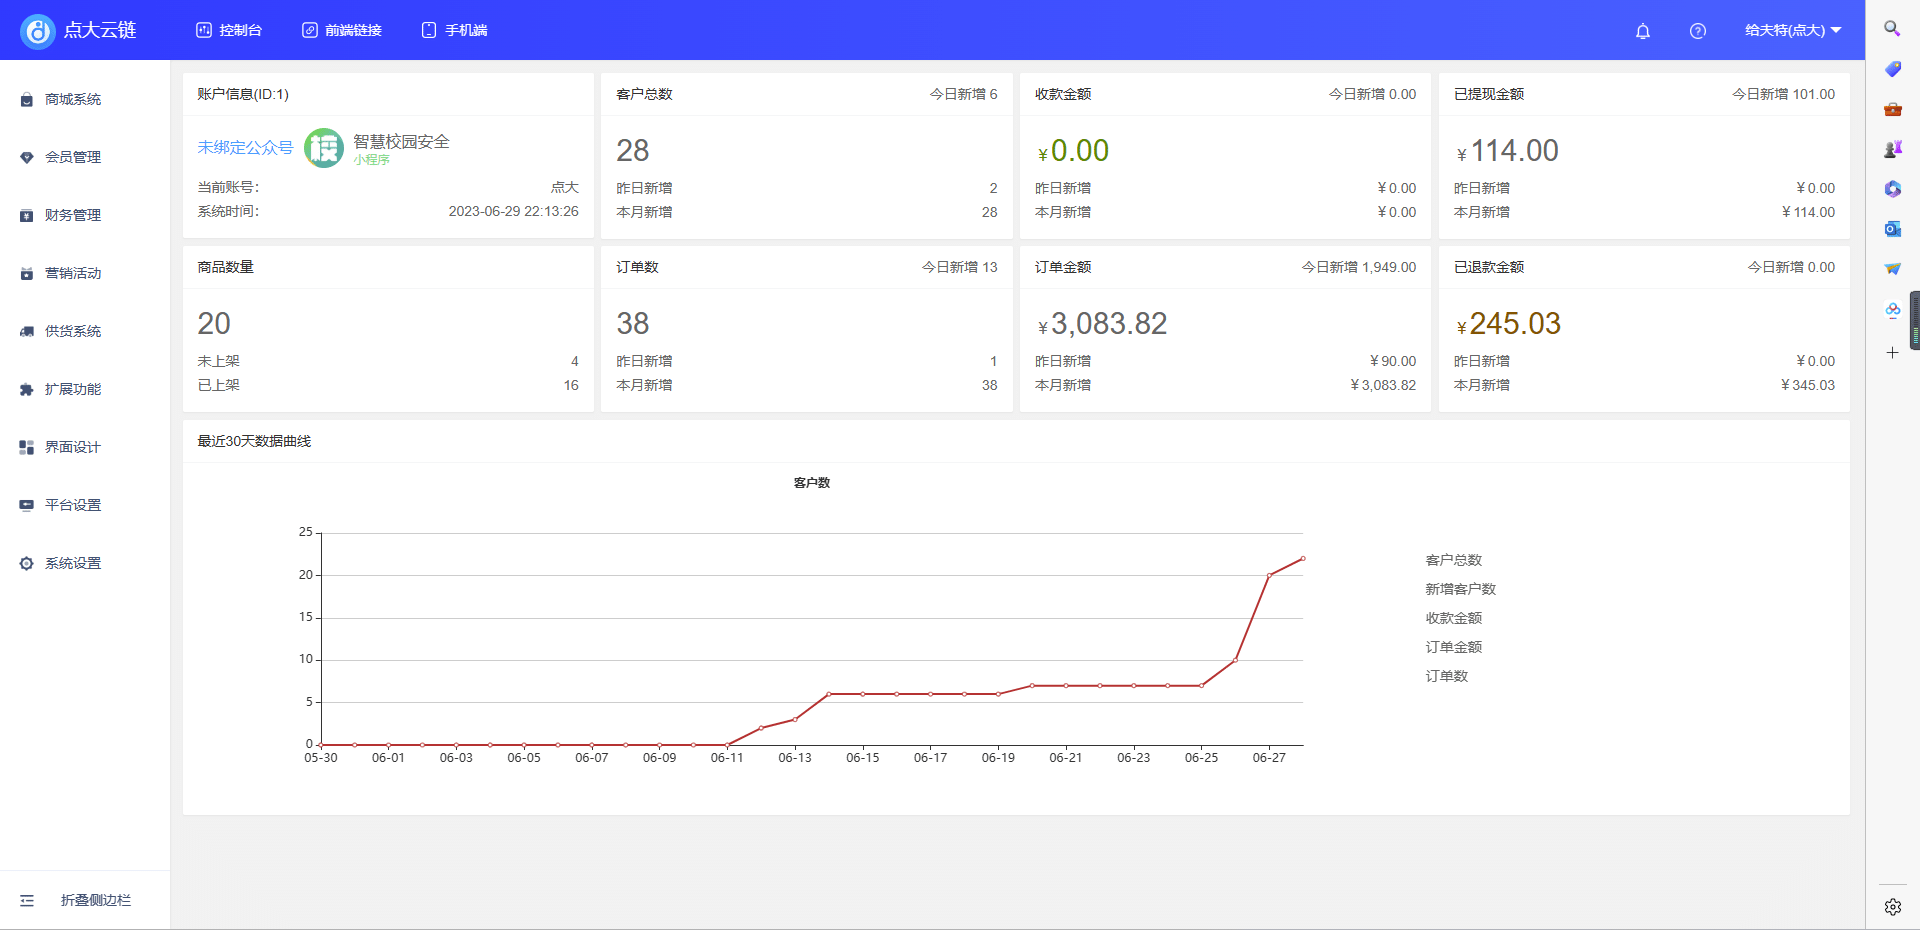Click the 未上架 row in 商品数量 card
The height and width of the screenshot is (930, 1920).
(388, 361)
